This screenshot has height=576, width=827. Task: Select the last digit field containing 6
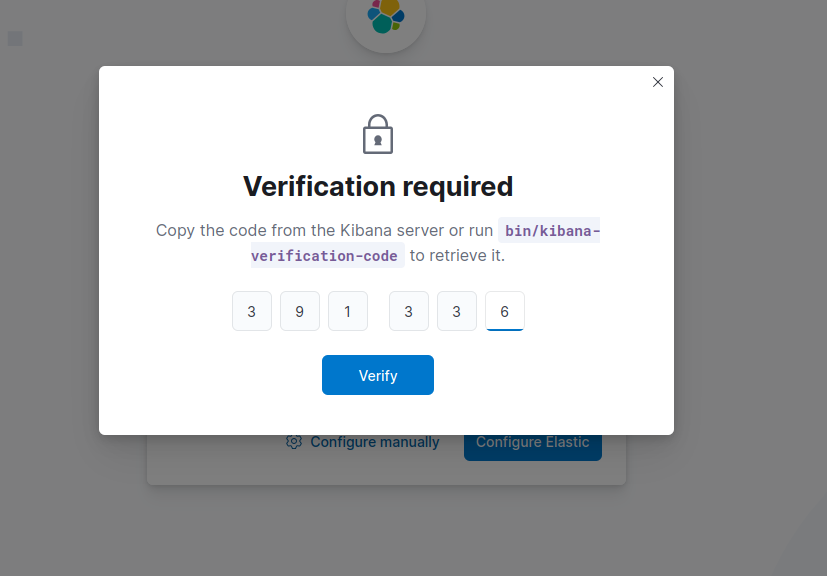pos(505,311)
